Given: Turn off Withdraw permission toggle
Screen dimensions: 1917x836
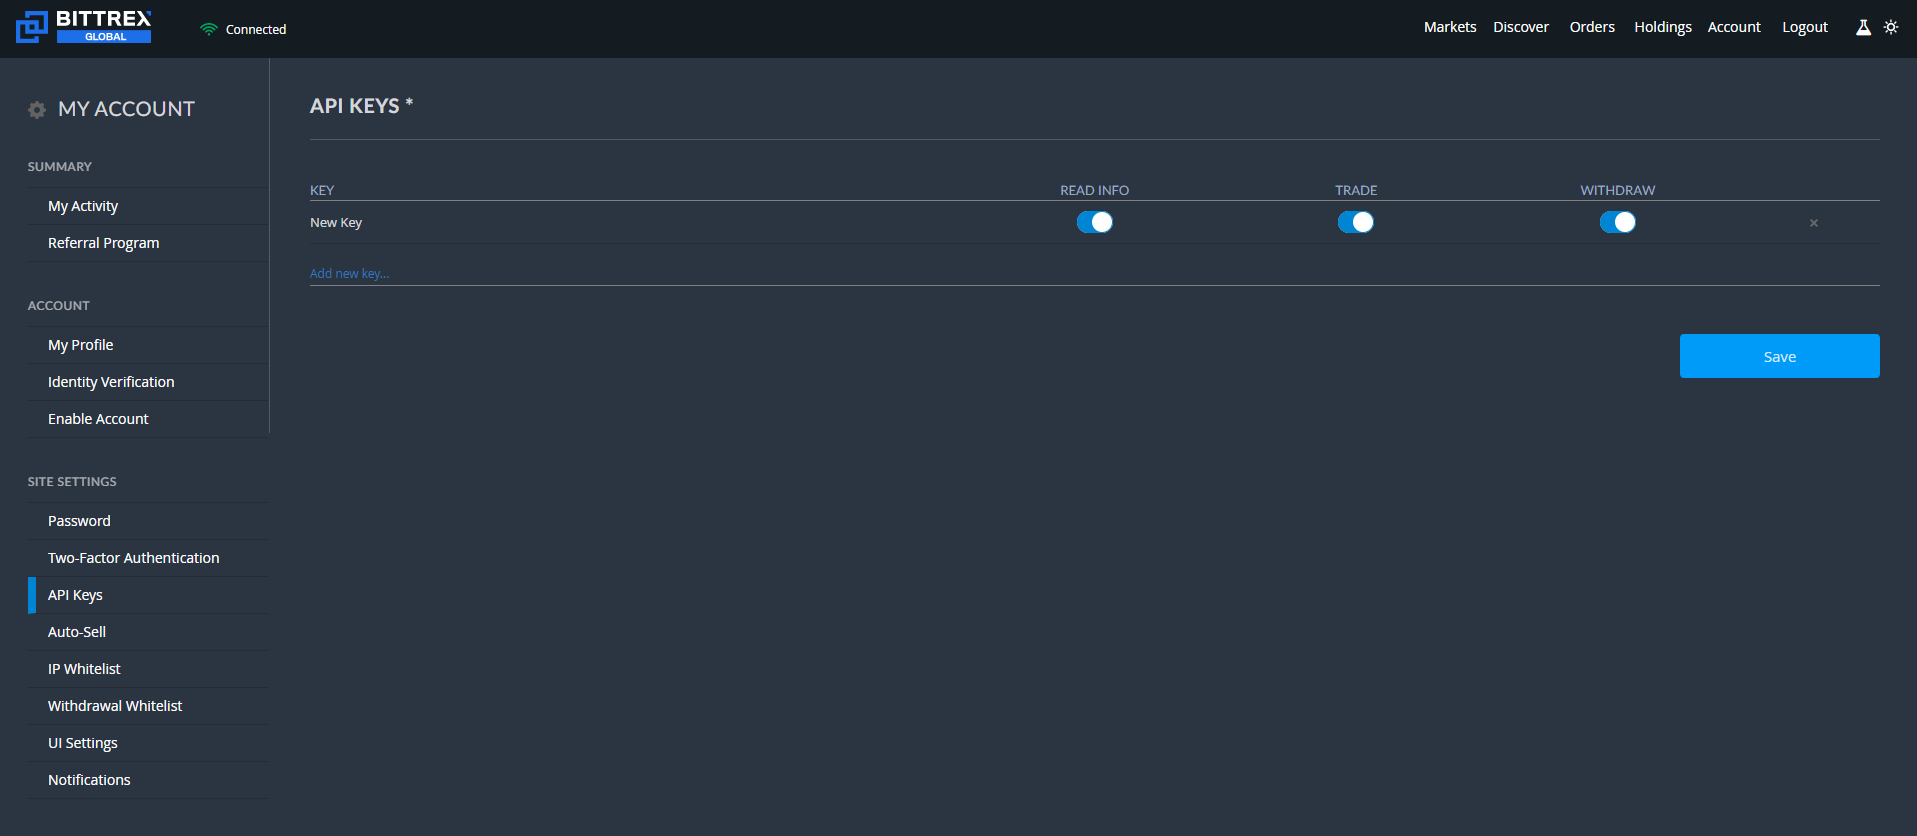Looking at the screenshot, I should click(x=1617, y=222).
